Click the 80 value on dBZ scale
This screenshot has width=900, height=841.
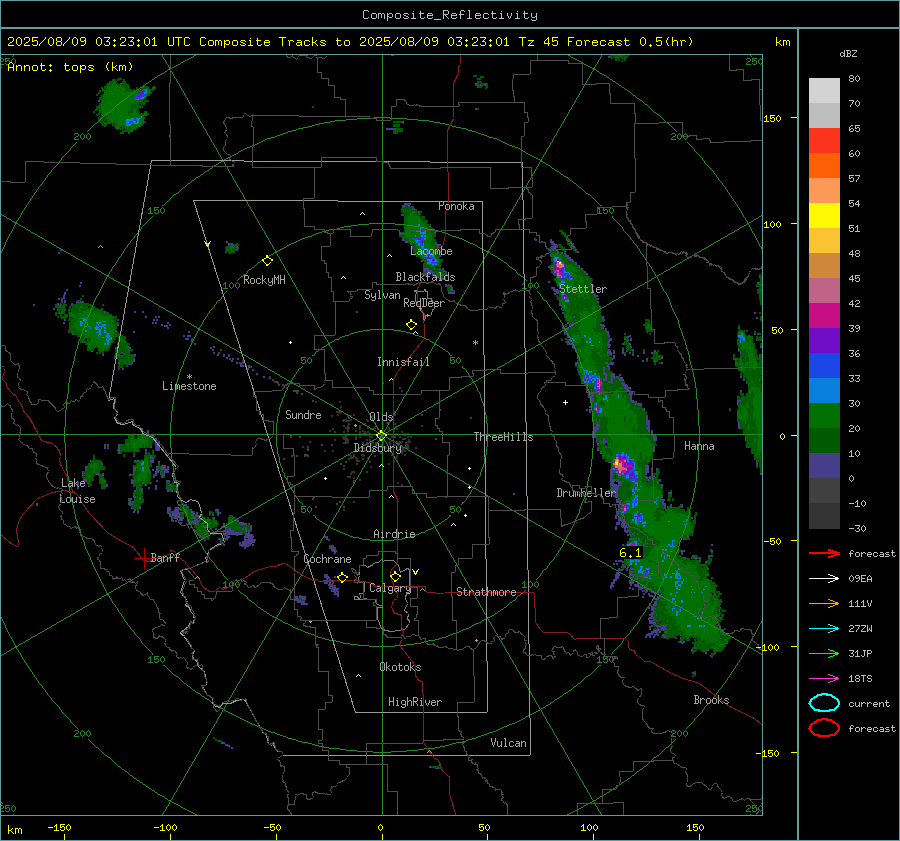pos(854,79)
